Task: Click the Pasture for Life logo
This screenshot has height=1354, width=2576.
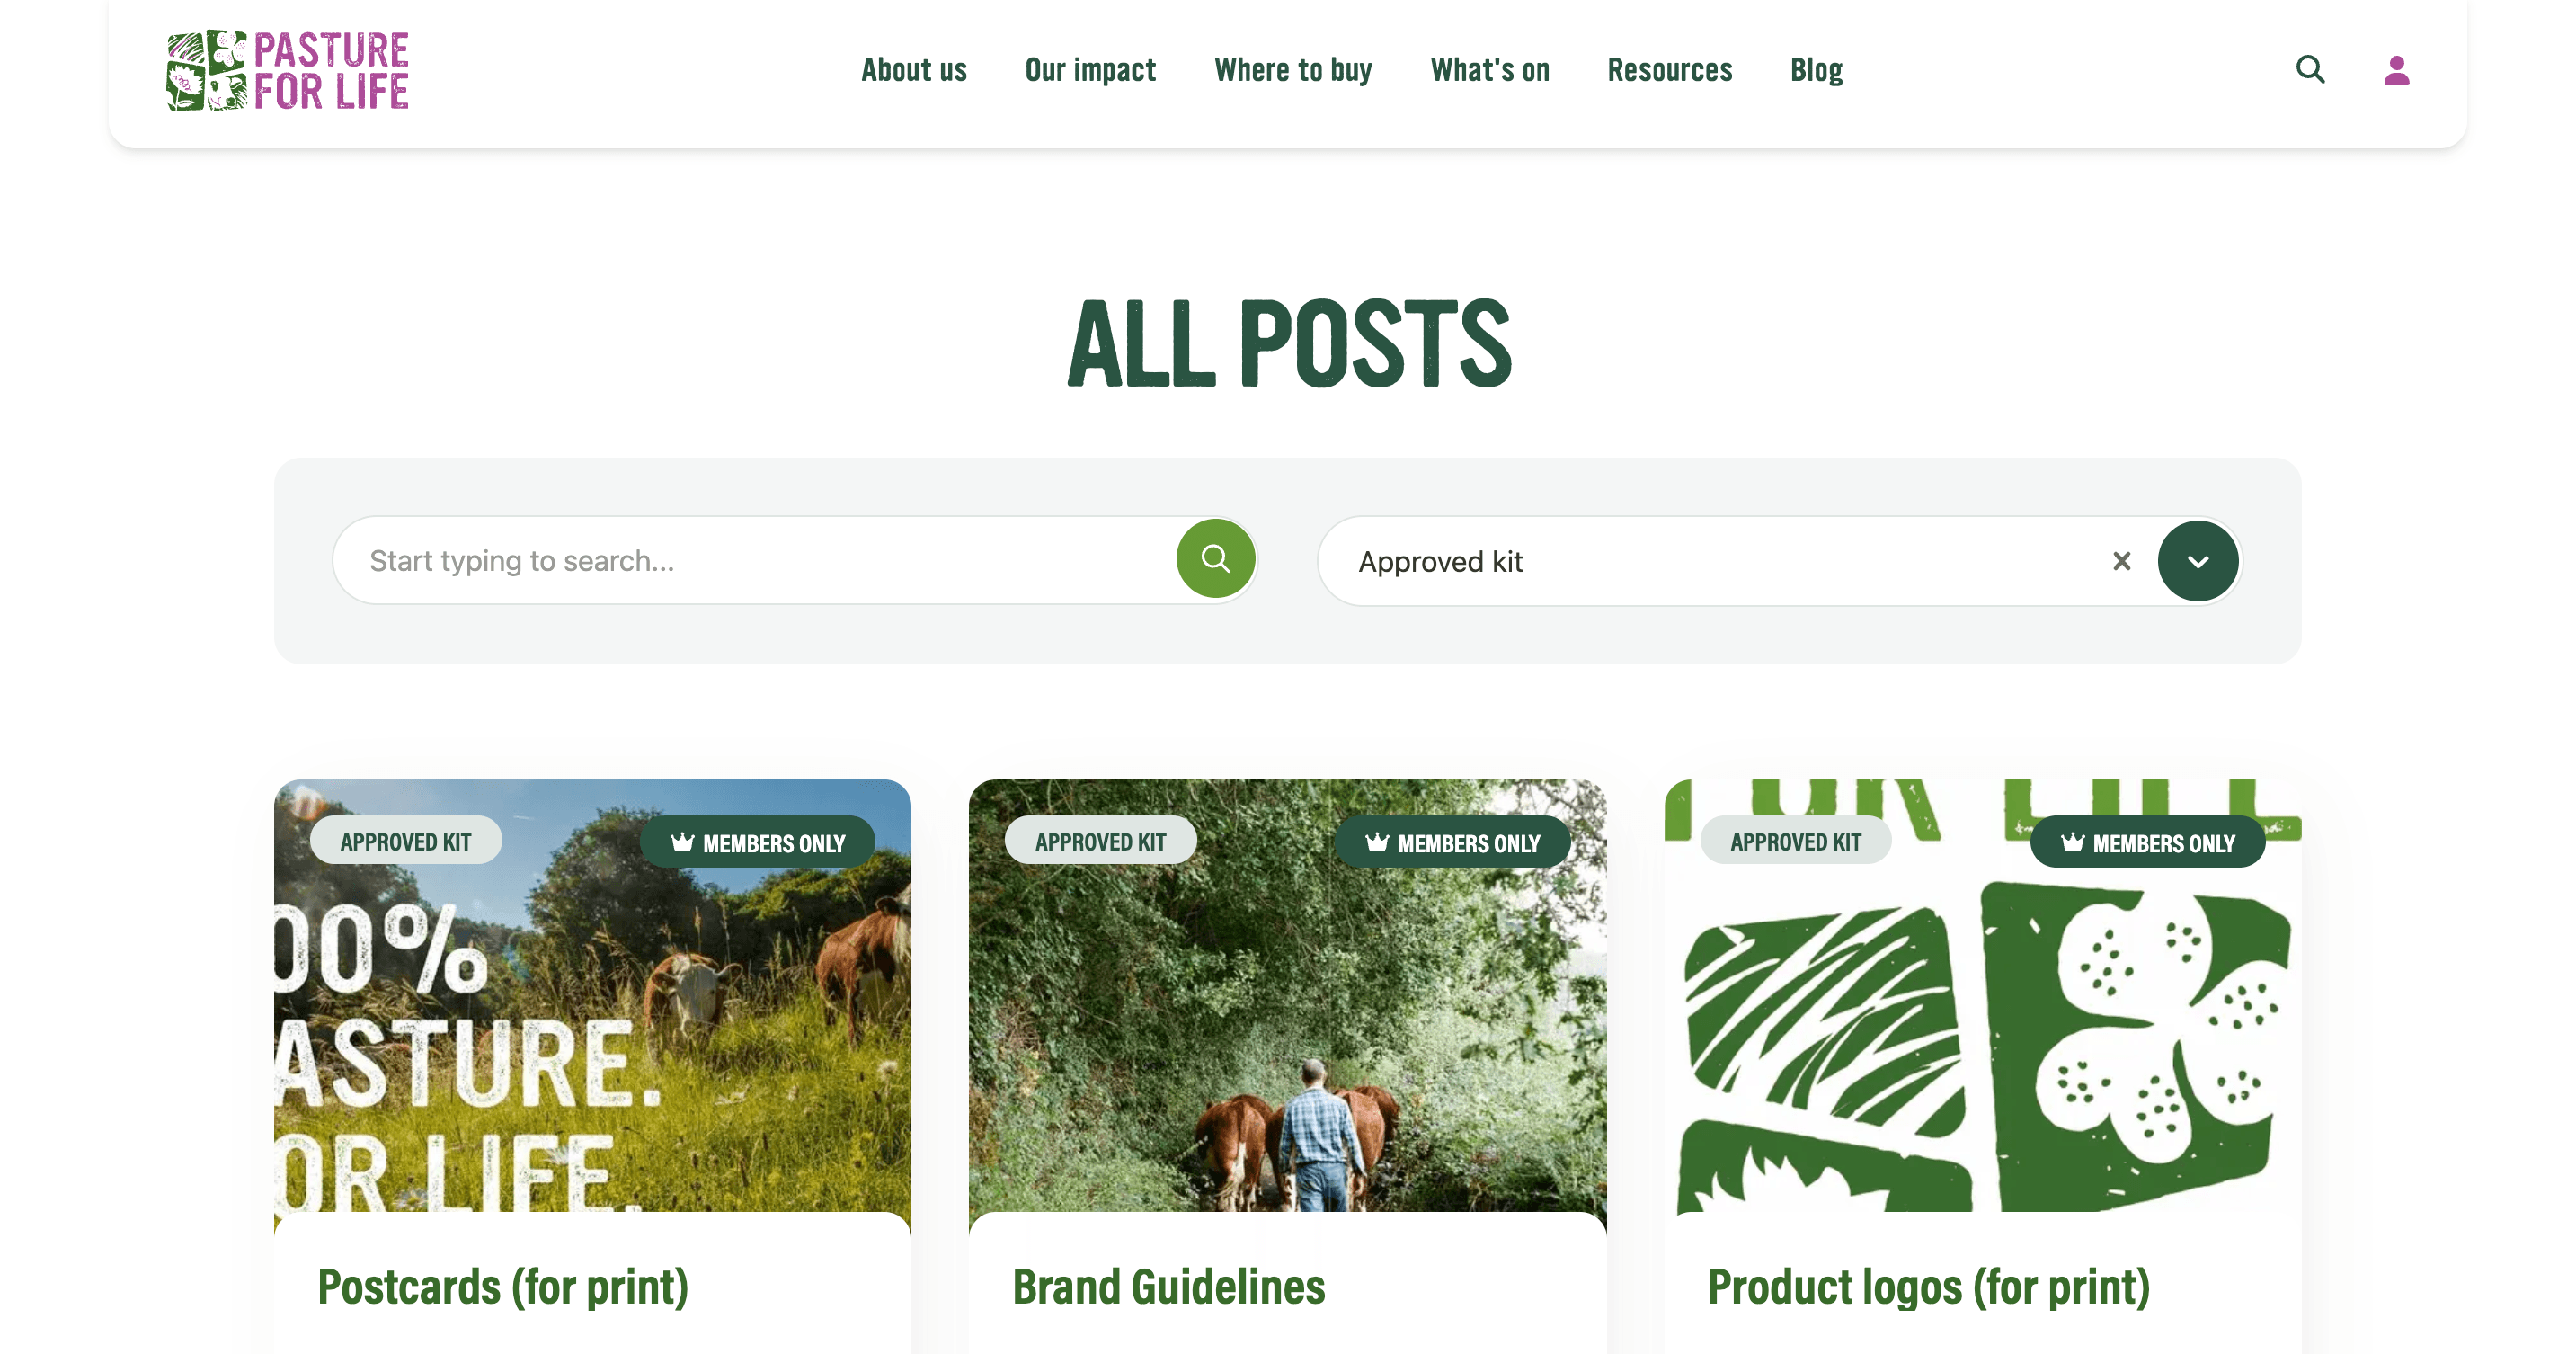Action: [x=288, y=70]
